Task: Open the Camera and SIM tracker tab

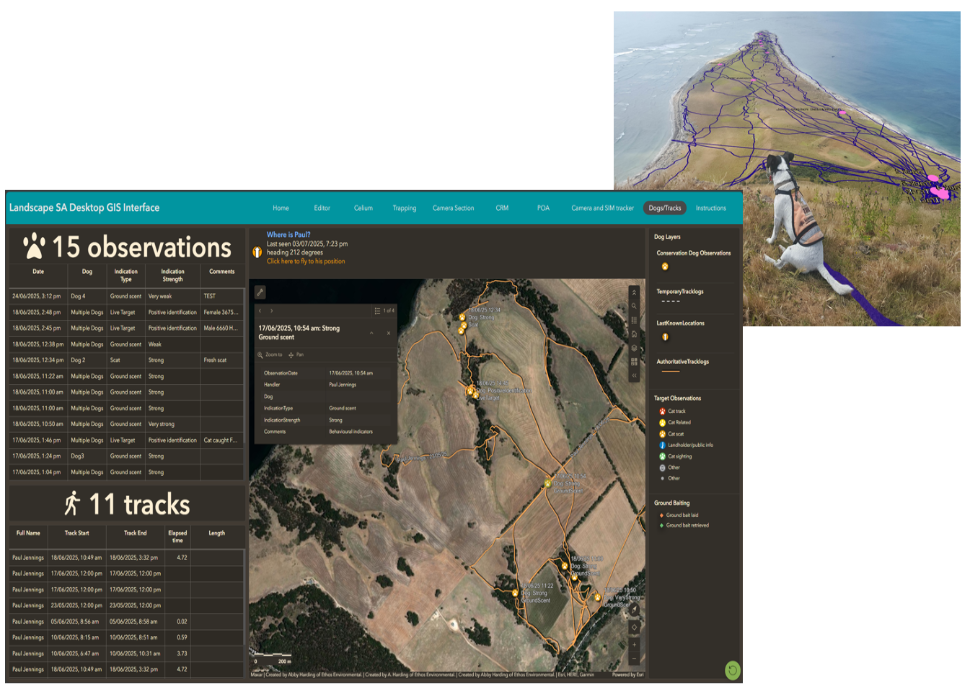Action: pos(602,208)
